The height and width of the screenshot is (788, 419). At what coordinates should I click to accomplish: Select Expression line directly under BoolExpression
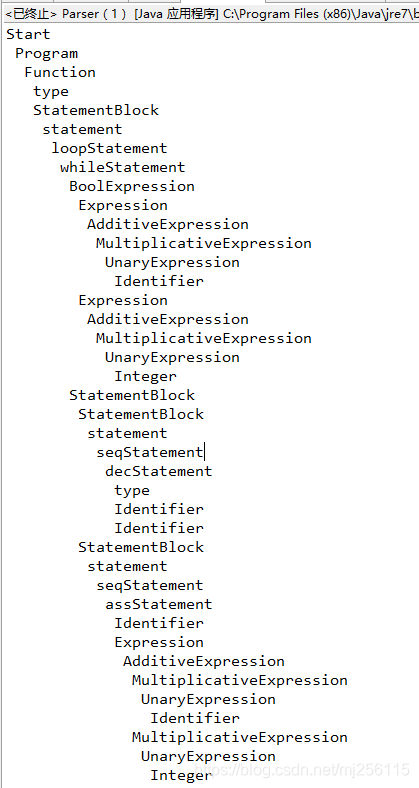[x=123, y=206]
